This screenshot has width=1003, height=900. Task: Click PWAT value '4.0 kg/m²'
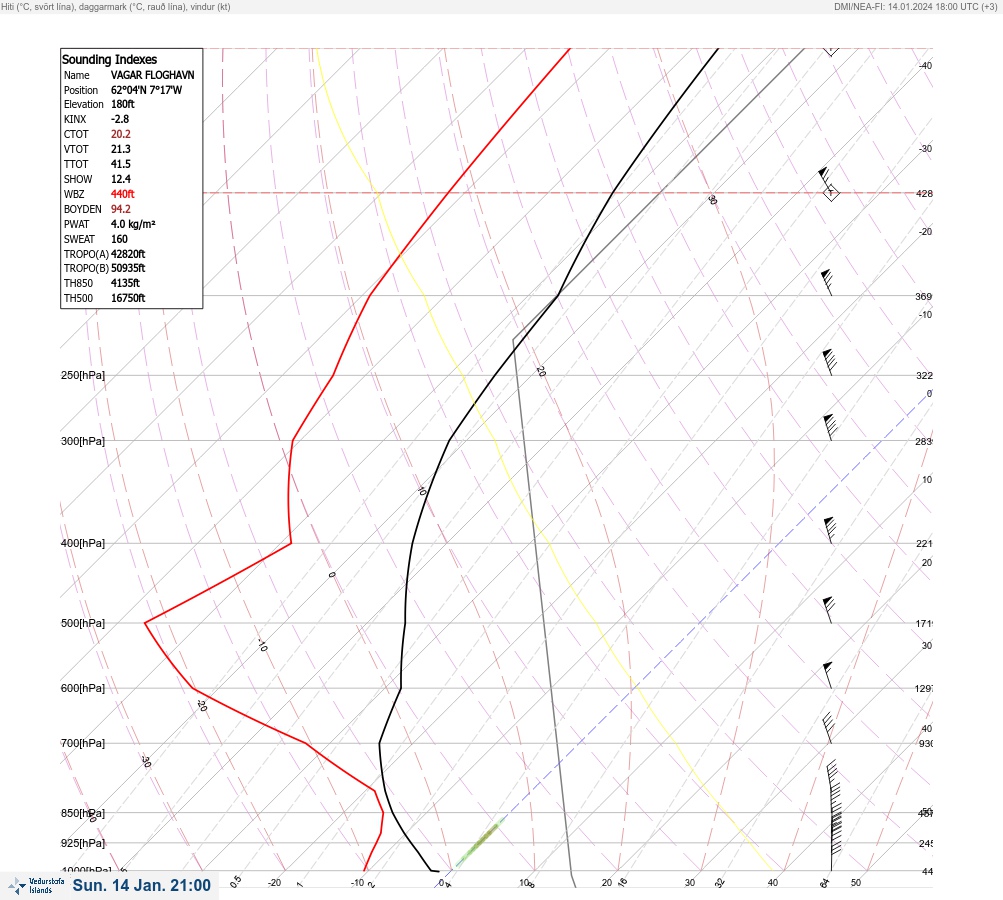(133, 224)
